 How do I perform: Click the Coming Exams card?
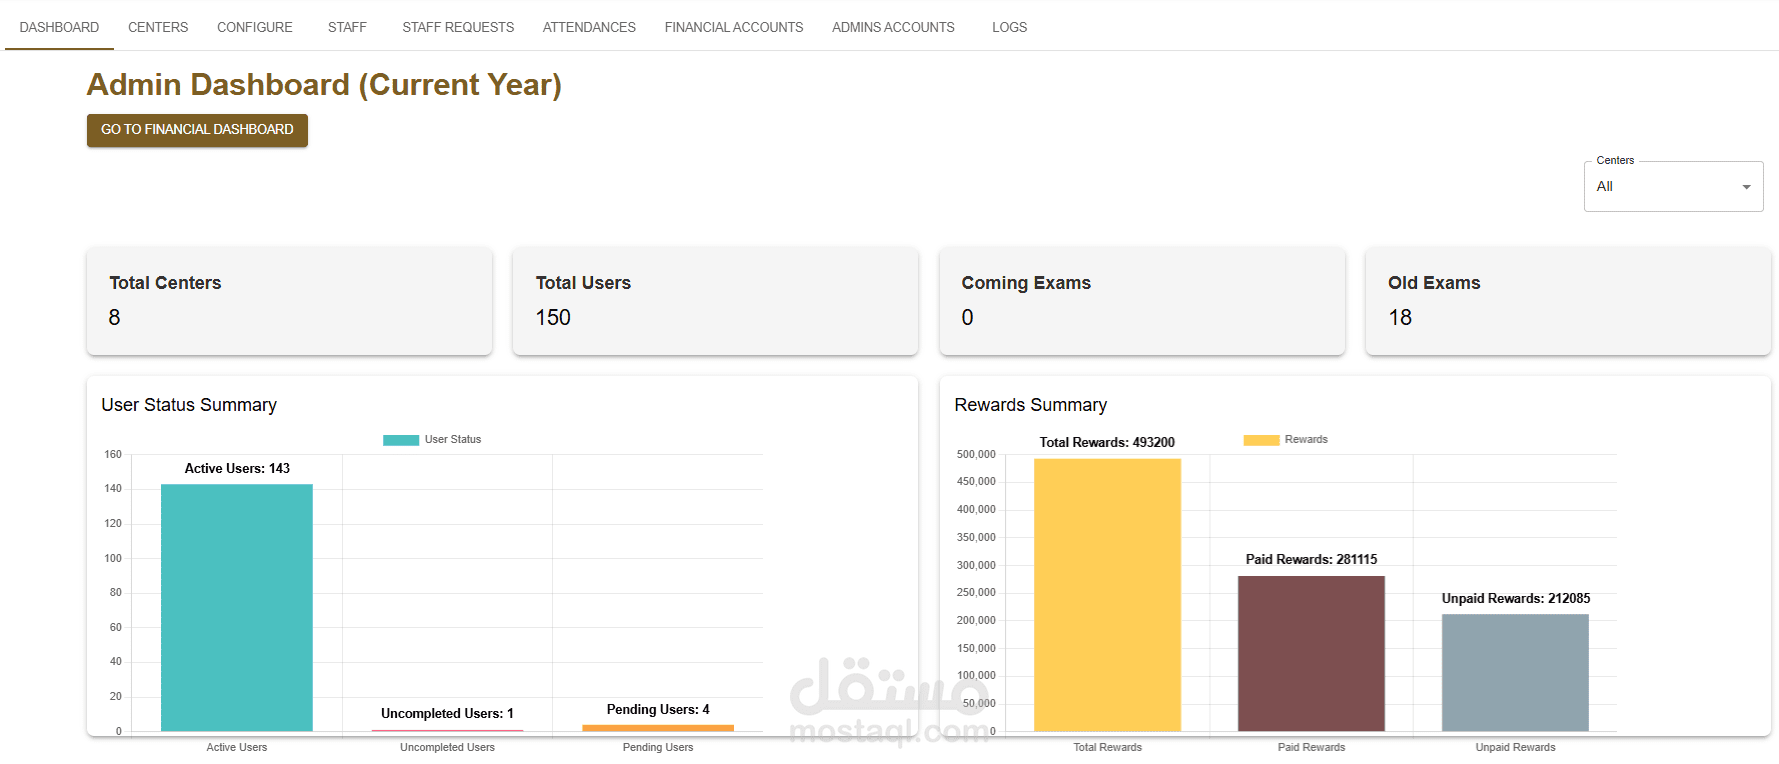pyautogui.click(x=1142, y=301)
